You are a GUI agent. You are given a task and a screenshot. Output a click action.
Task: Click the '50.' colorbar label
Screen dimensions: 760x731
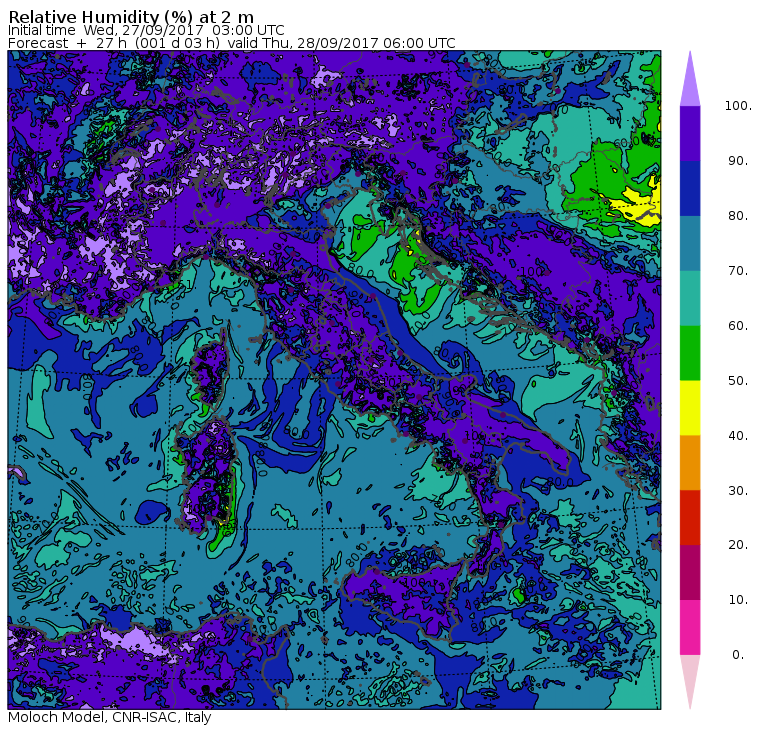(x=738, y=381)
